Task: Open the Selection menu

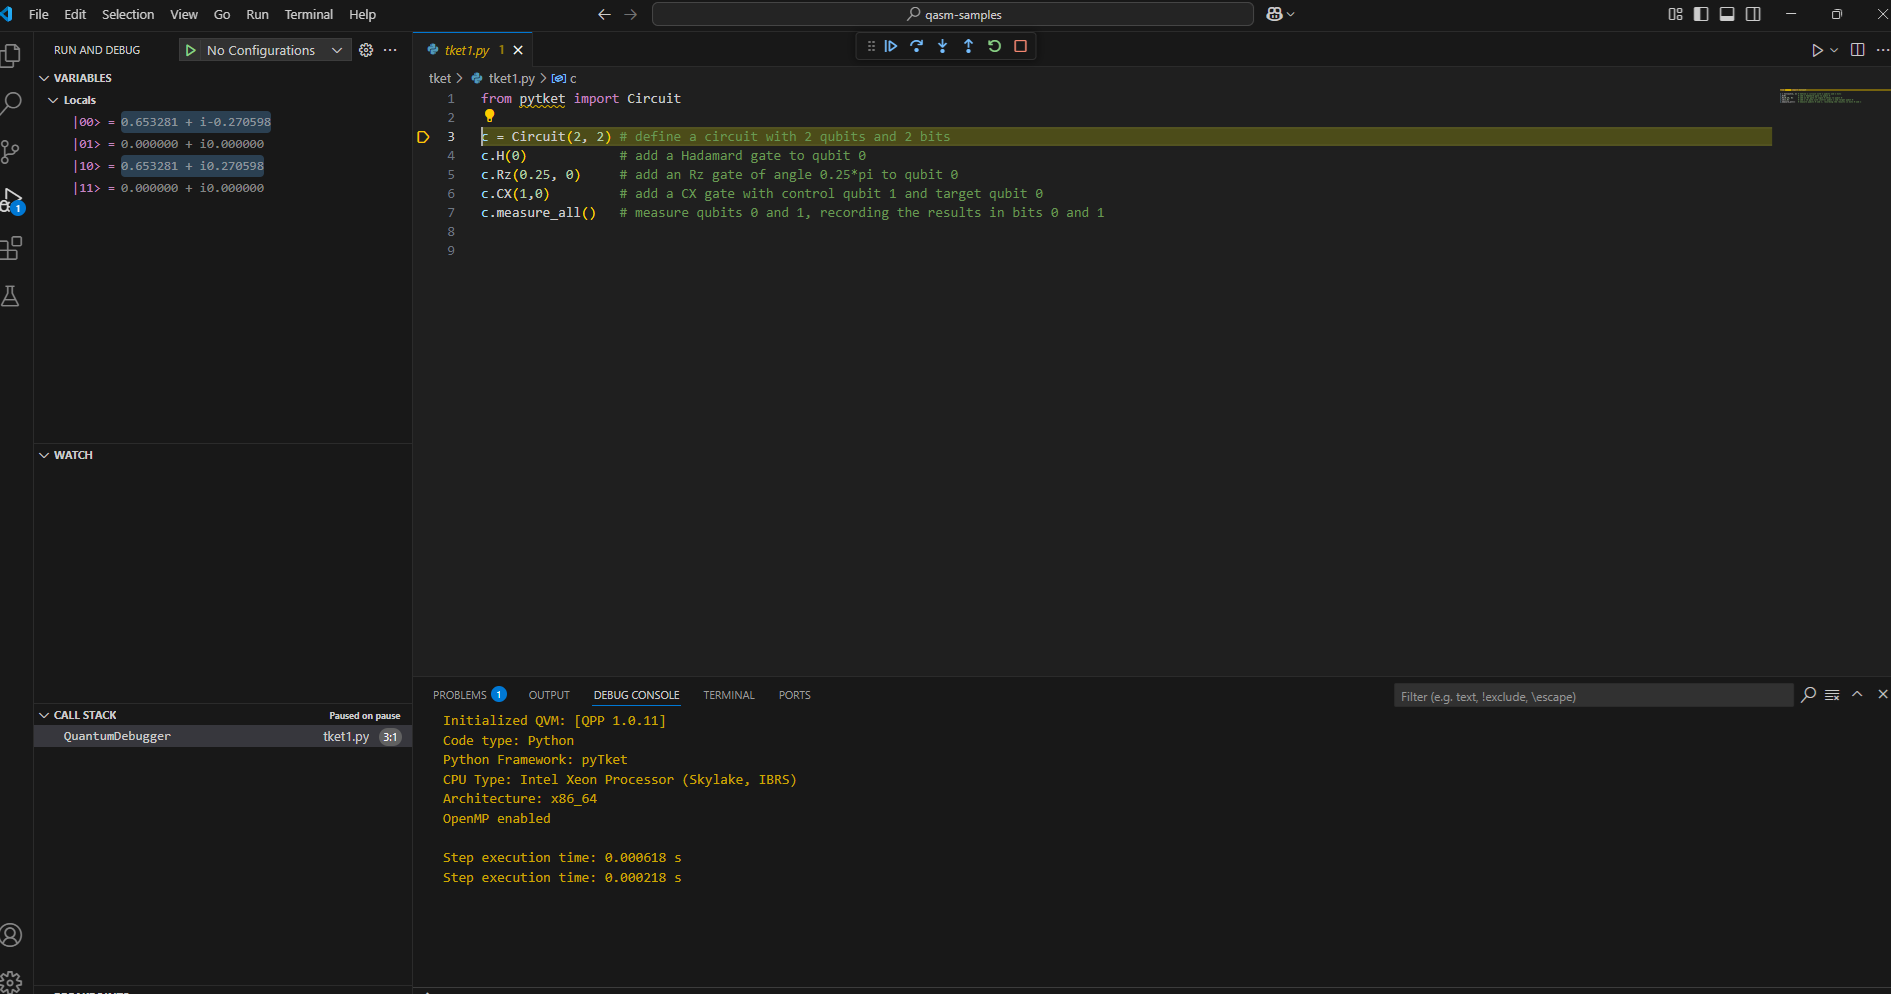Action: point(128,14)
